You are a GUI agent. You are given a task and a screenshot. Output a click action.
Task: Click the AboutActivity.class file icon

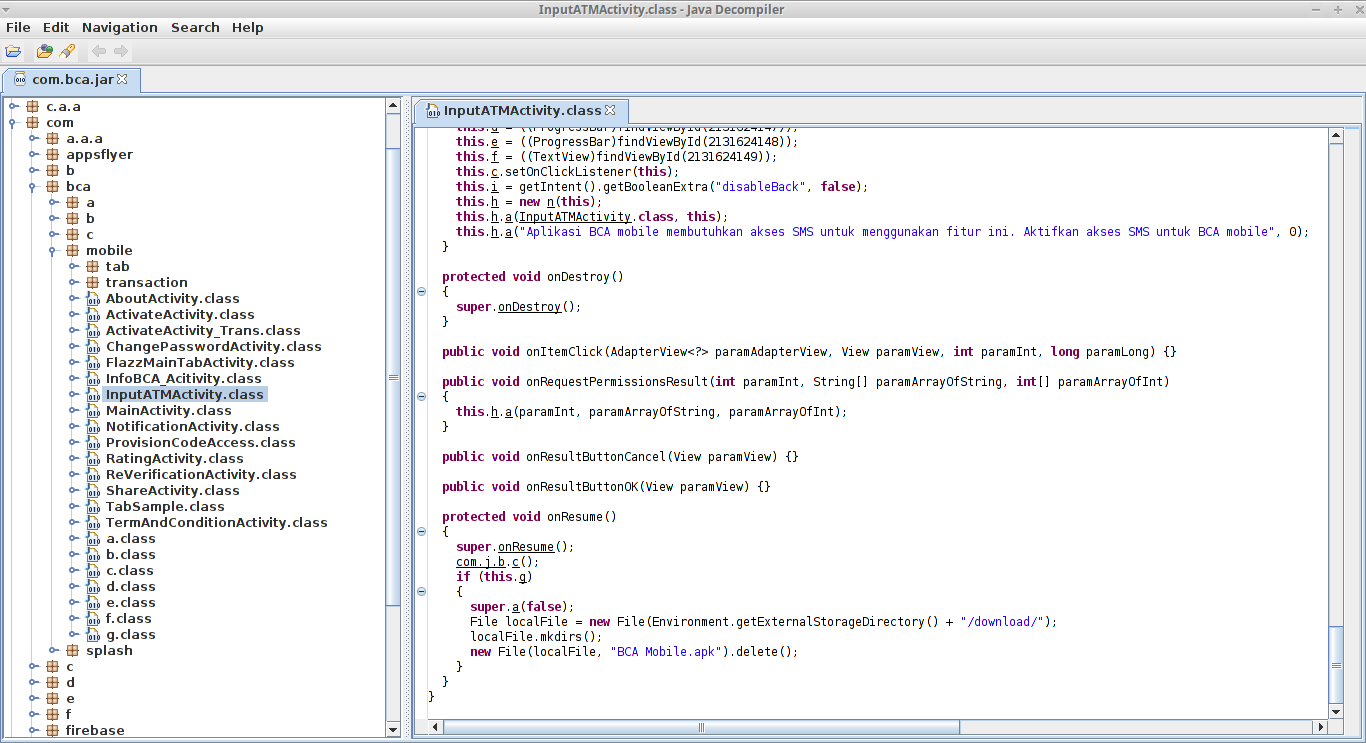pos(93,299)
